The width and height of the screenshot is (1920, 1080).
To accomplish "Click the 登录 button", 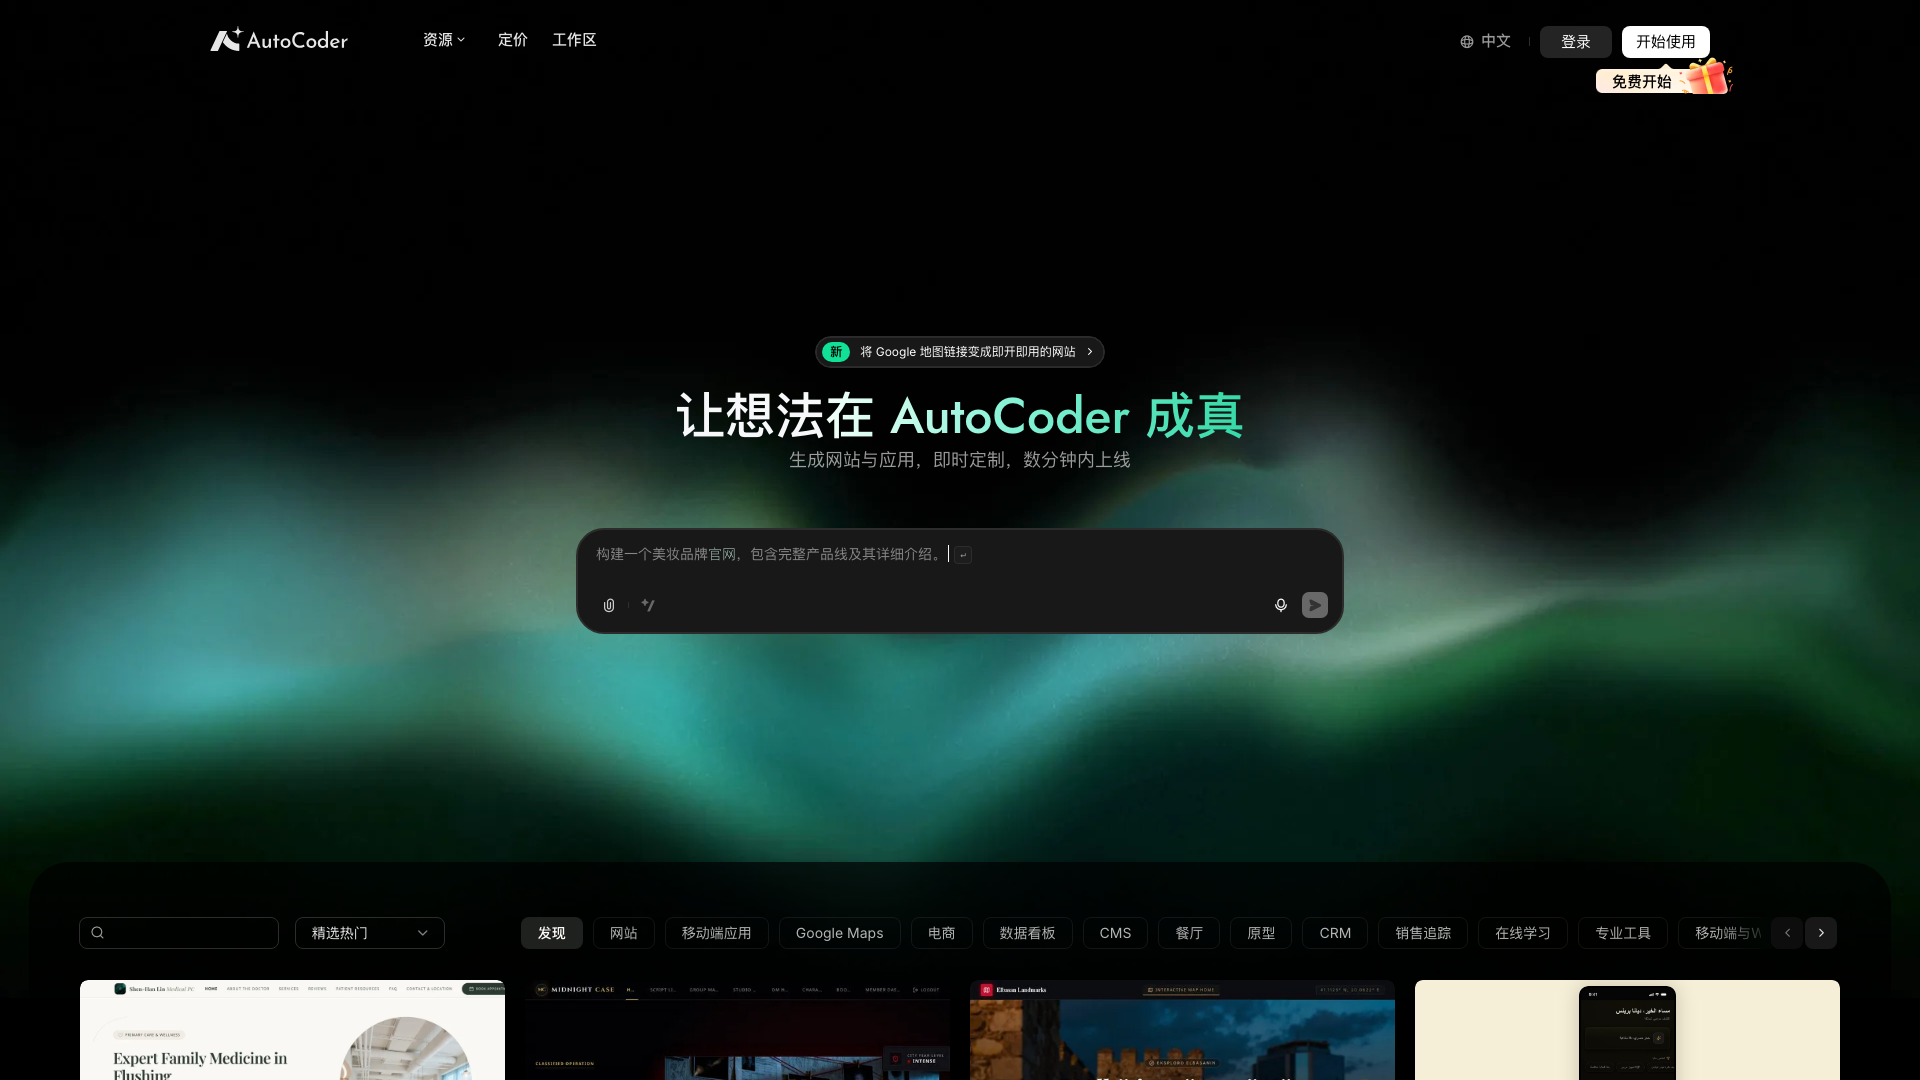I will coord(1576,42).
